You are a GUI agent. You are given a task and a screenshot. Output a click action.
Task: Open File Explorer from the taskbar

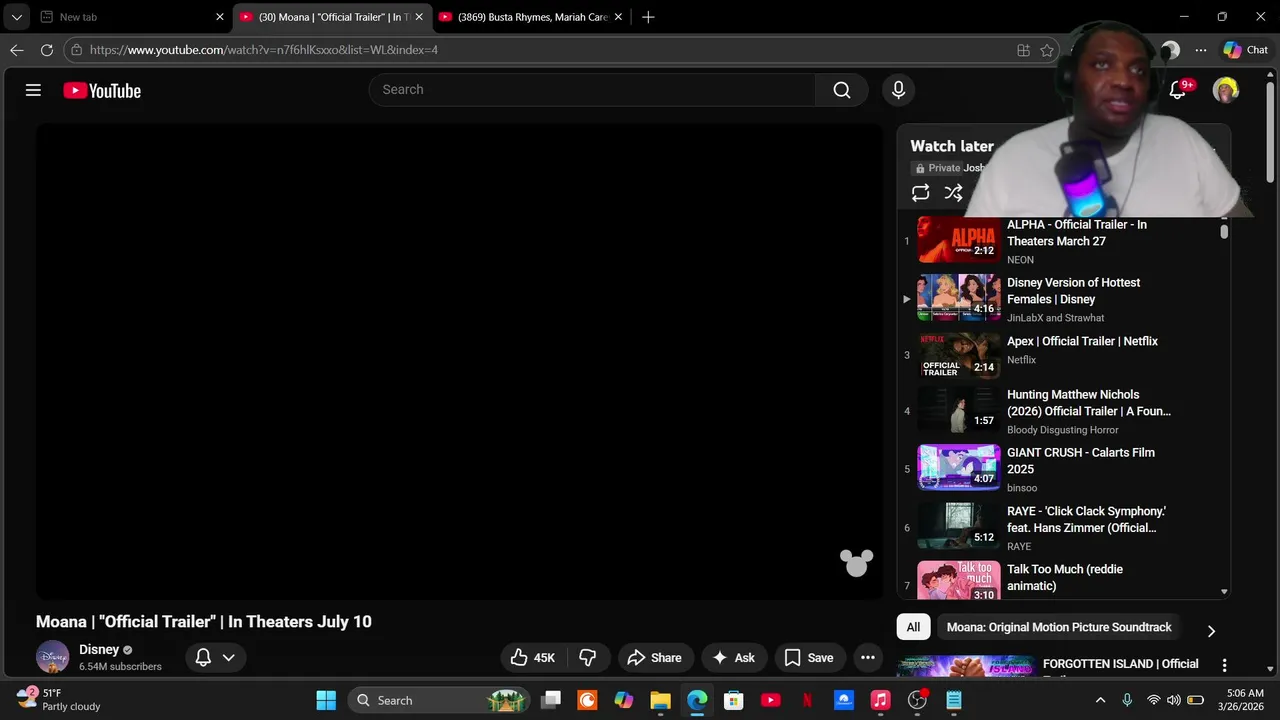660,700
